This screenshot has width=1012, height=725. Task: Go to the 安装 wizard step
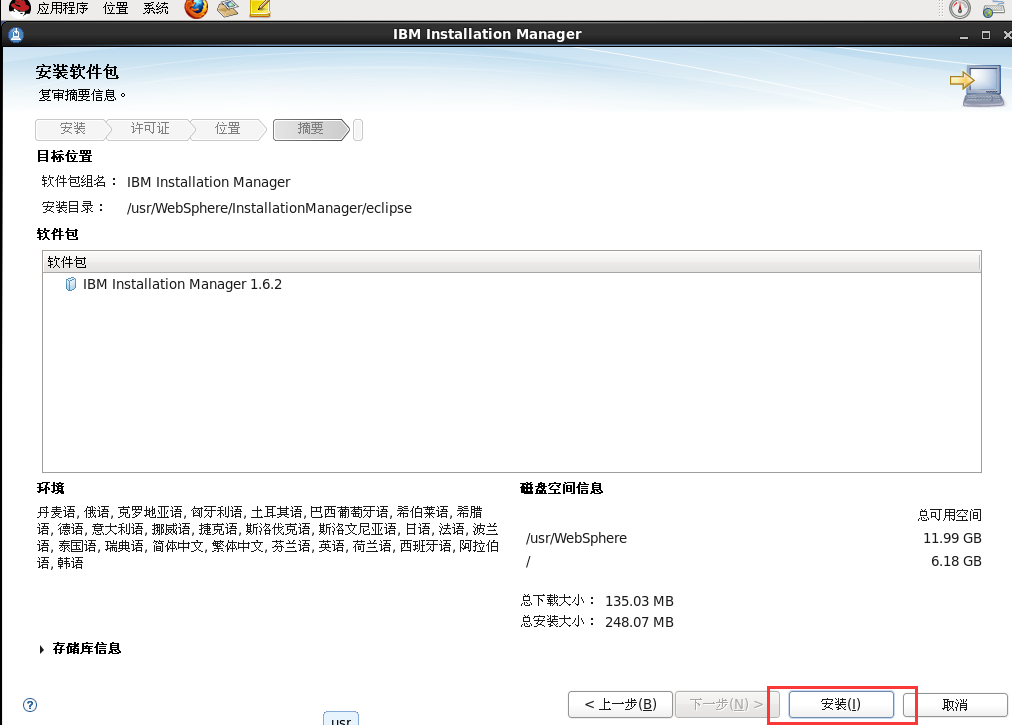[x=72, y=128]
